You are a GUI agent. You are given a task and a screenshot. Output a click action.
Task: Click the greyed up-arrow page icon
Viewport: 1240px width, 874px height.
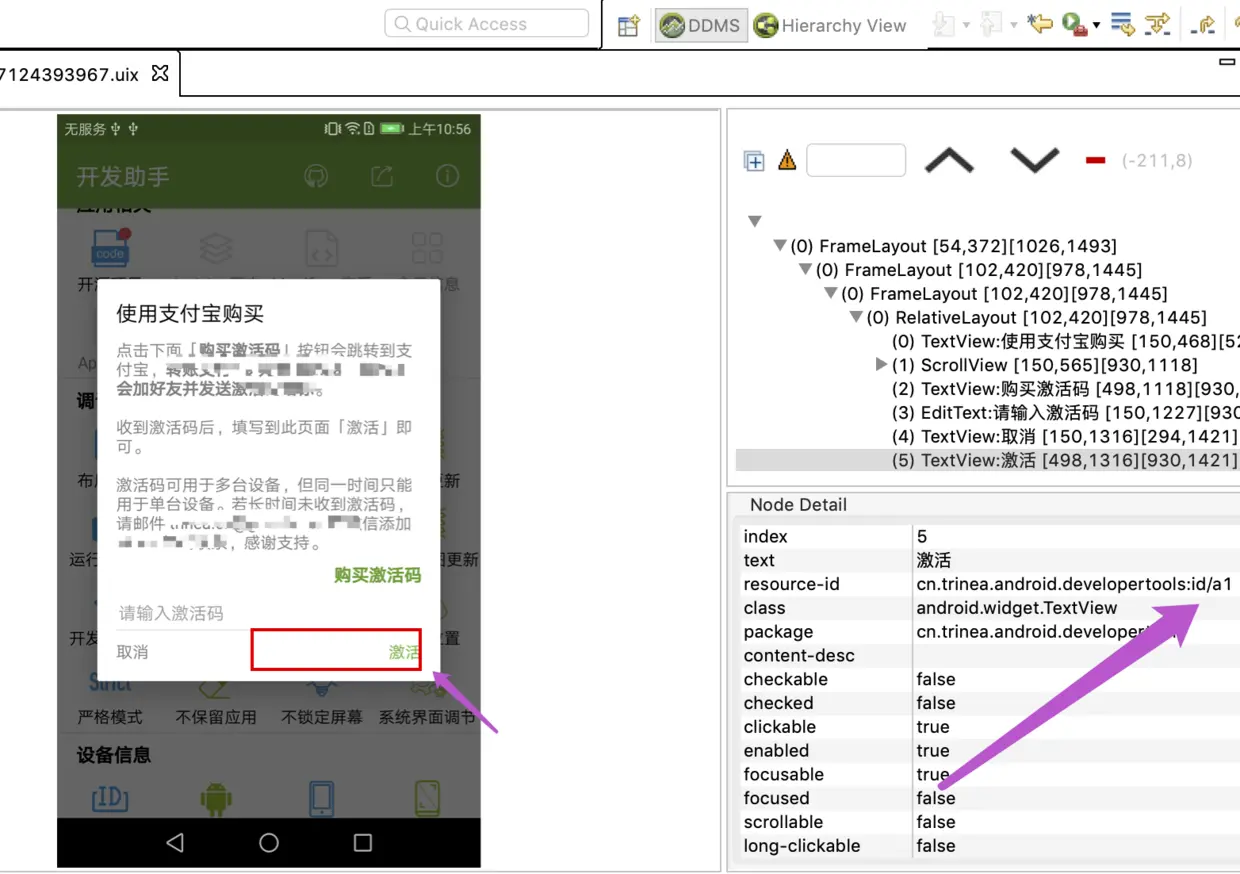pos(992,24)
